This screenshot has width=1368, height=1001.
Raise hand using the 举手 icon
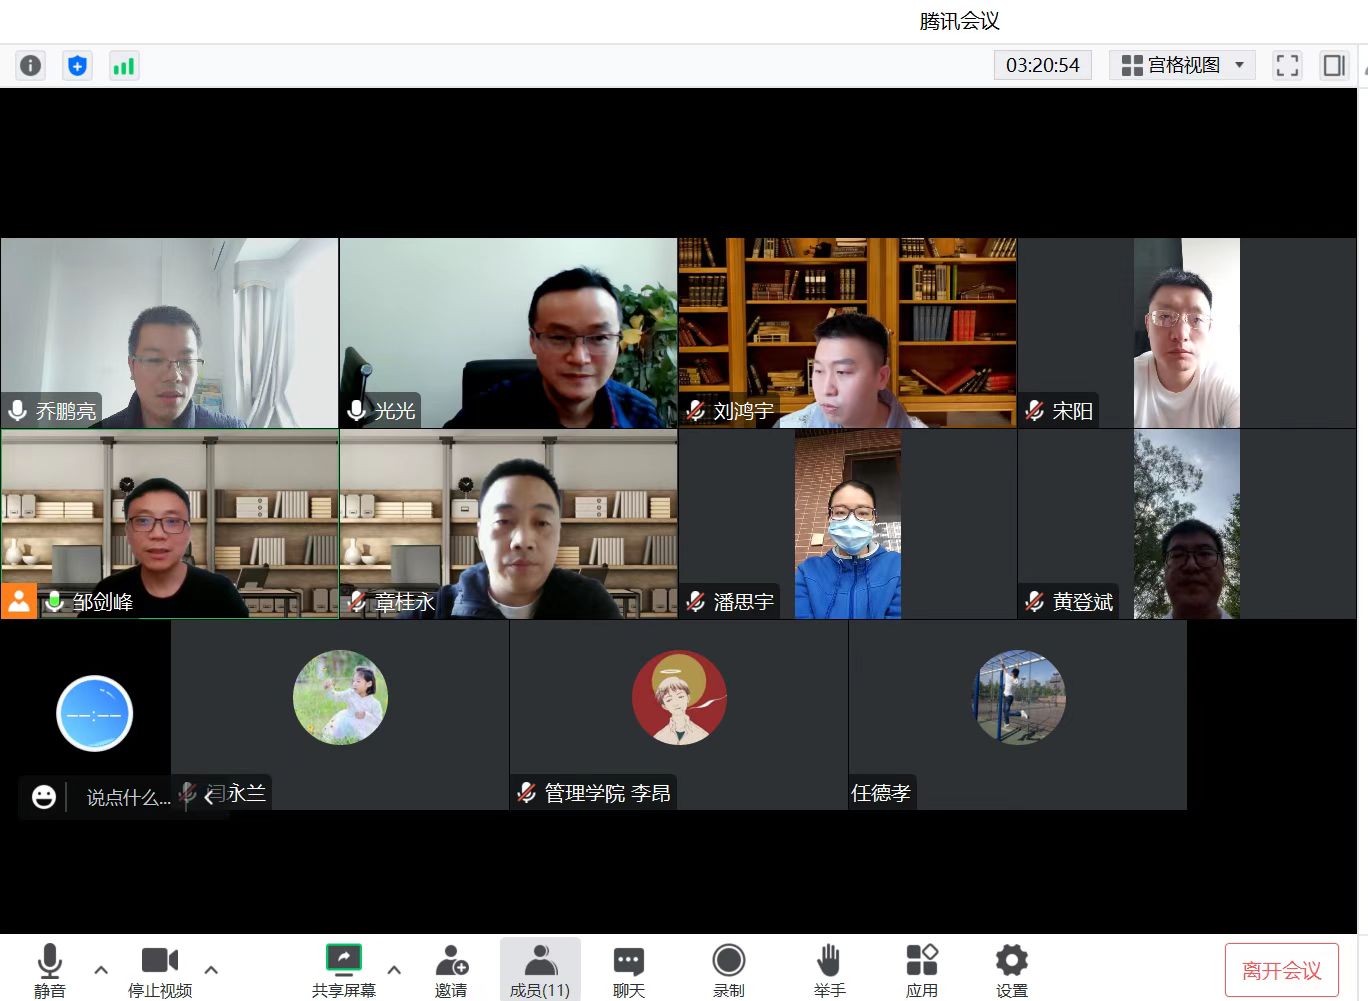pyautogui.click(x=828, y=969)
